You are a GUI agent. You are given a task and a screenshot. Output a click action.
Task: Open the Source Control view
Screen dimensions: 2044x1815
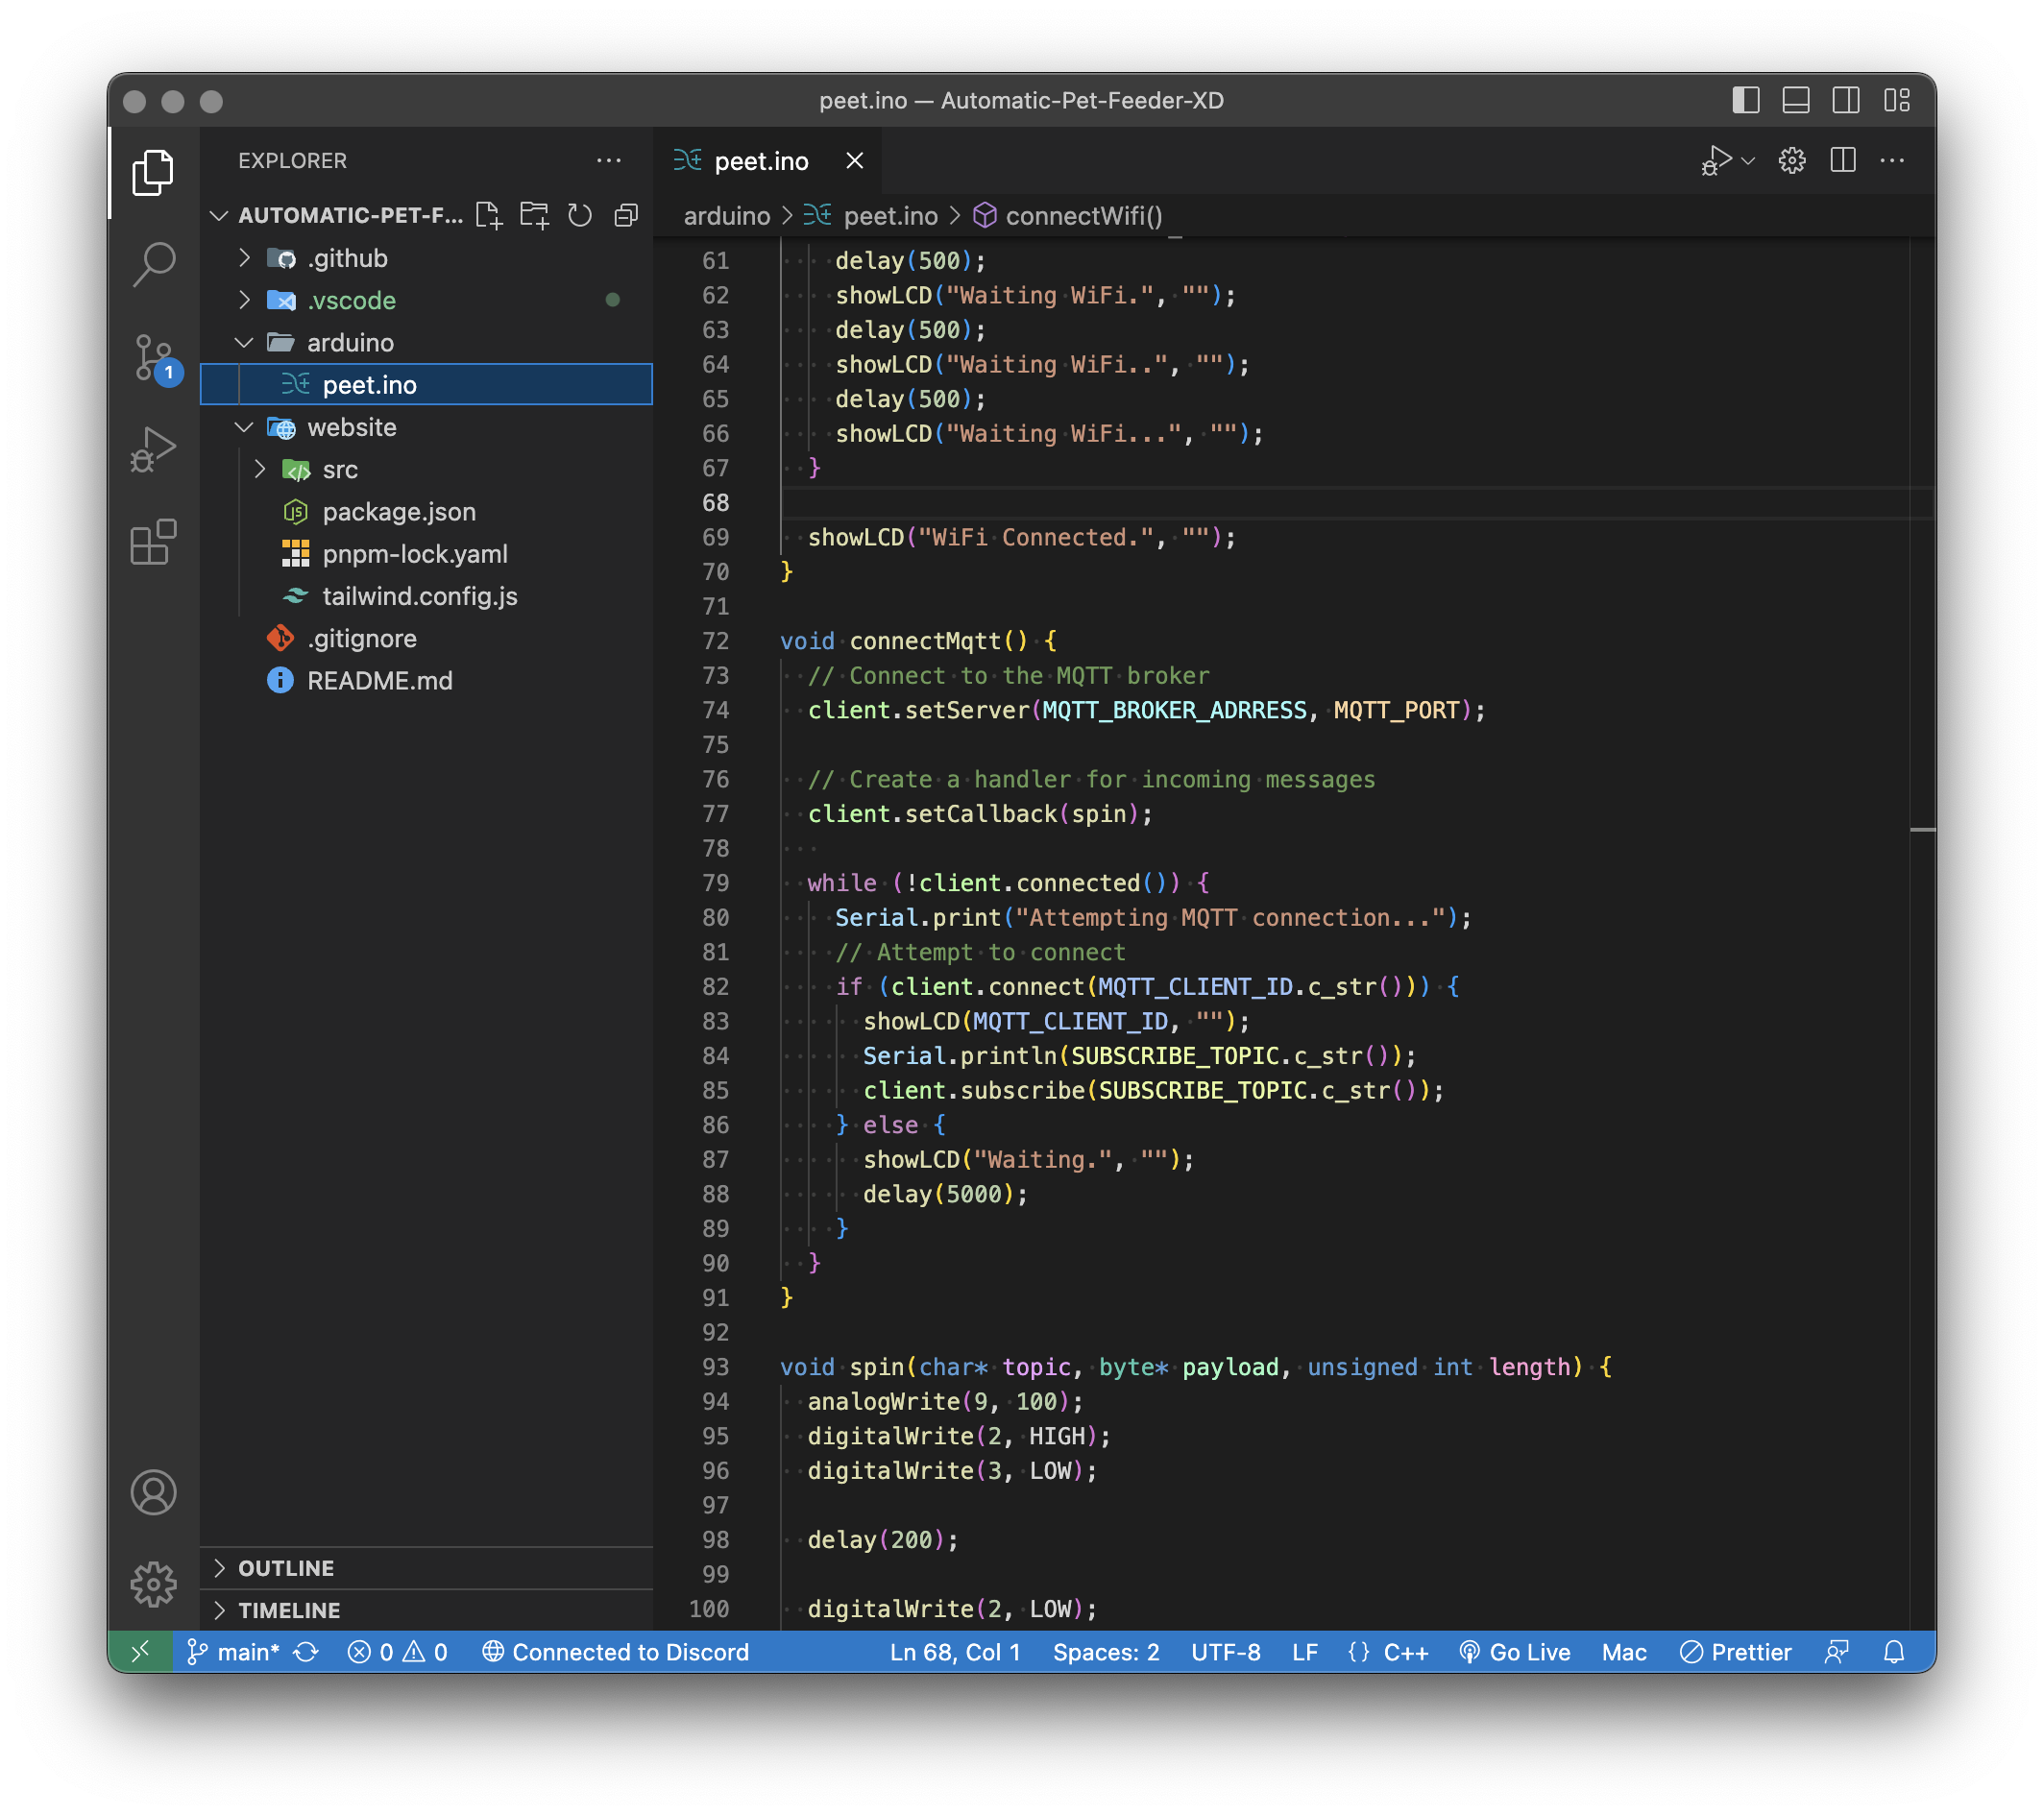(153, 357)
